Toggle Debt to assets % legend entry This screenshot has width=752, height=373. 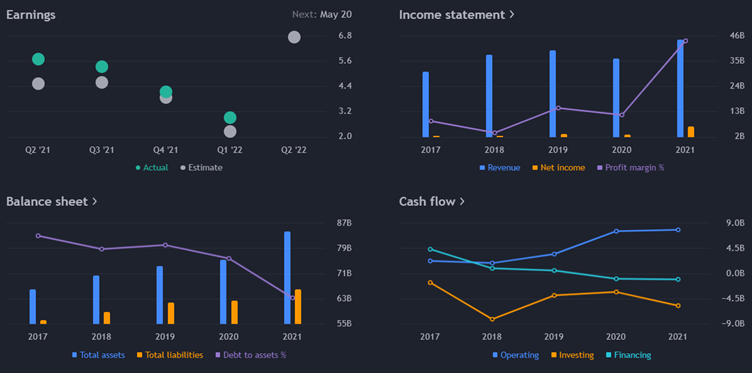(x=250, y=355)
